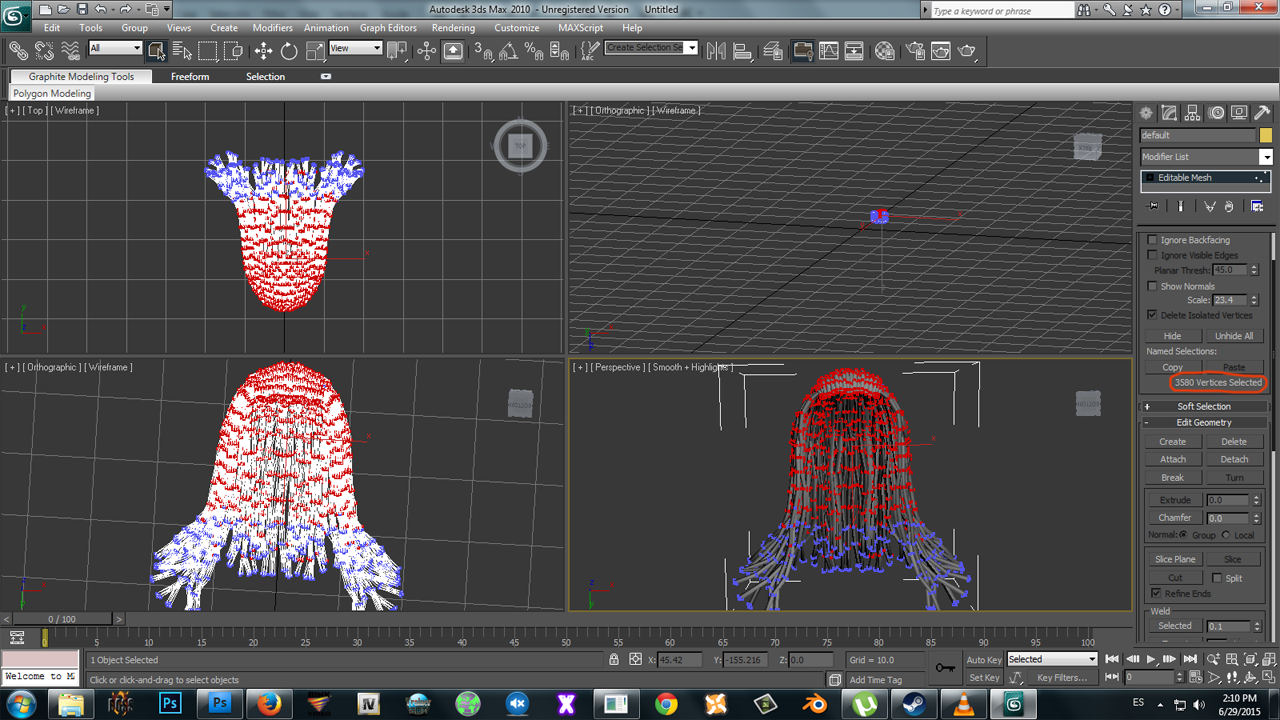
Task: Open the Curve Editor icon
Action: (829, 50)
